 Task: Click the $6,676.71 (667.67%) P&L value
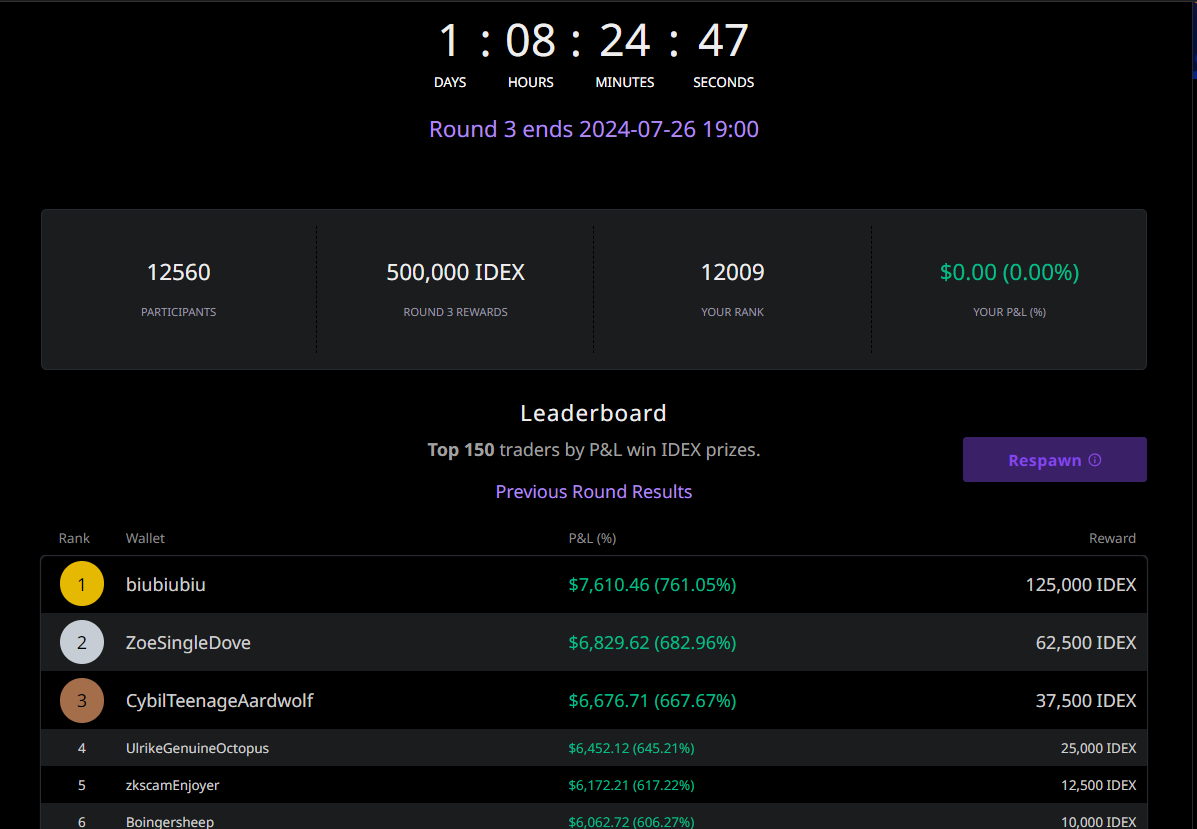652,701
